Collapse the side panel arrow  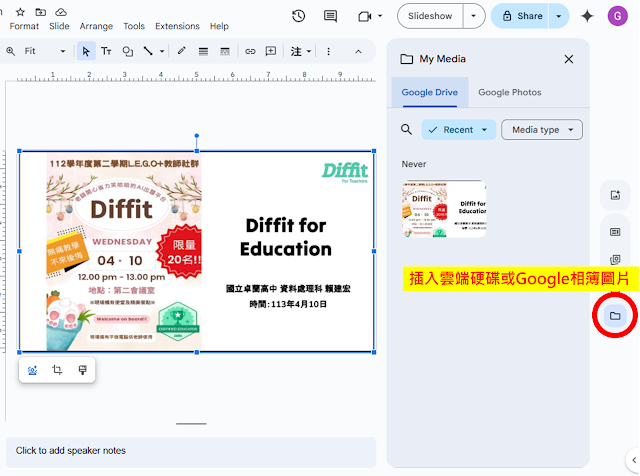coord(634,460)
